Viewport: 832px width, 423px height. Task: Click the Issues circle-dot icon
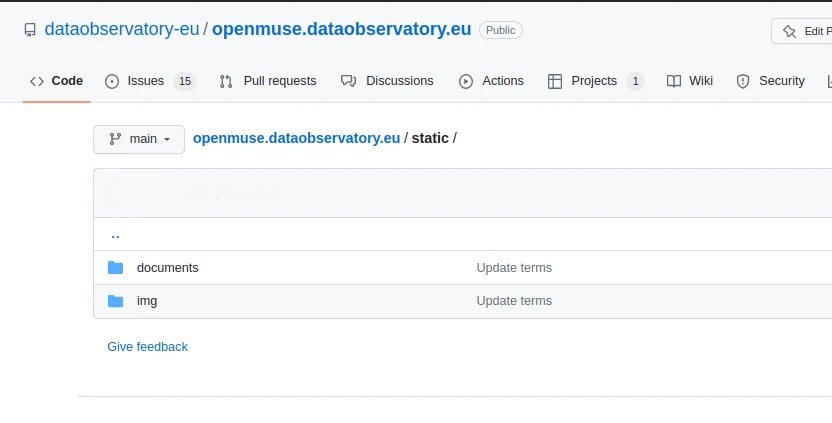coord(112,81)
